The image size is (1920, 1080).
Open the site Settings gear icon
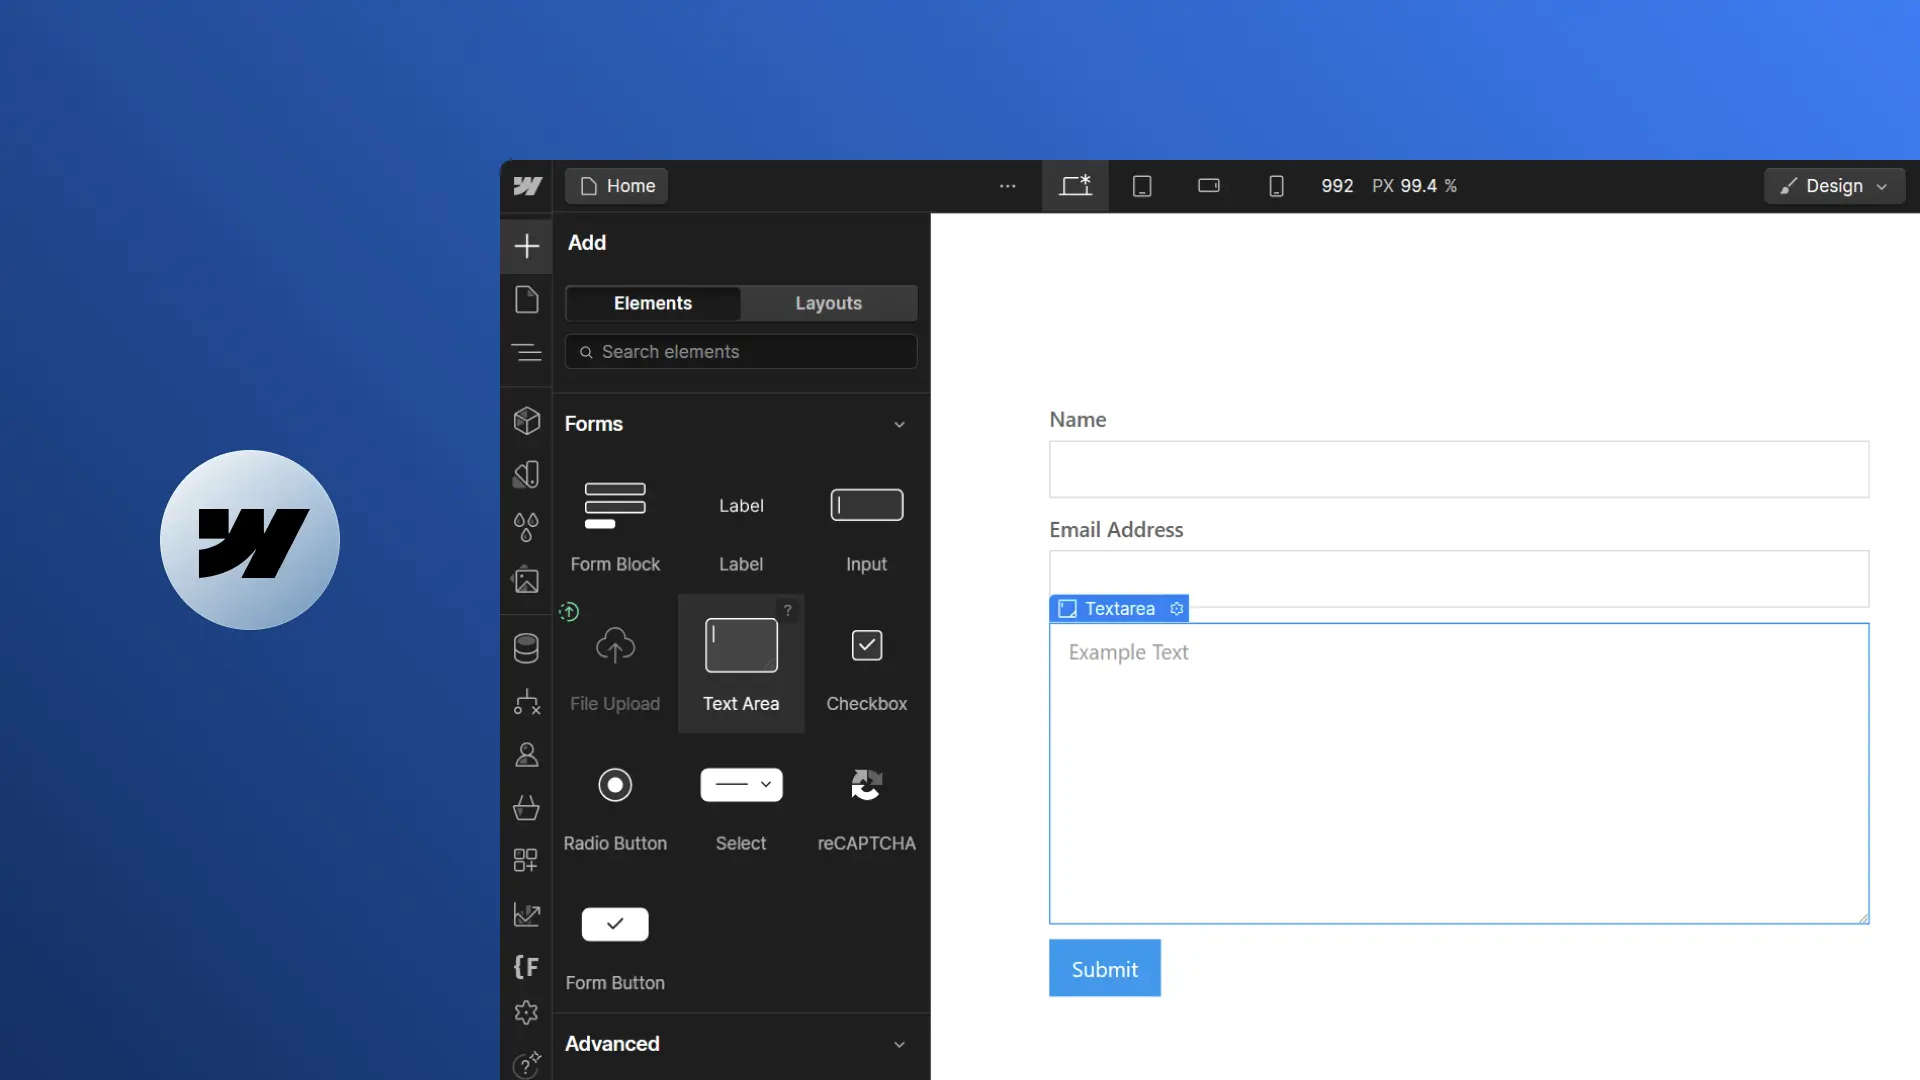[x=527, y=1013]
